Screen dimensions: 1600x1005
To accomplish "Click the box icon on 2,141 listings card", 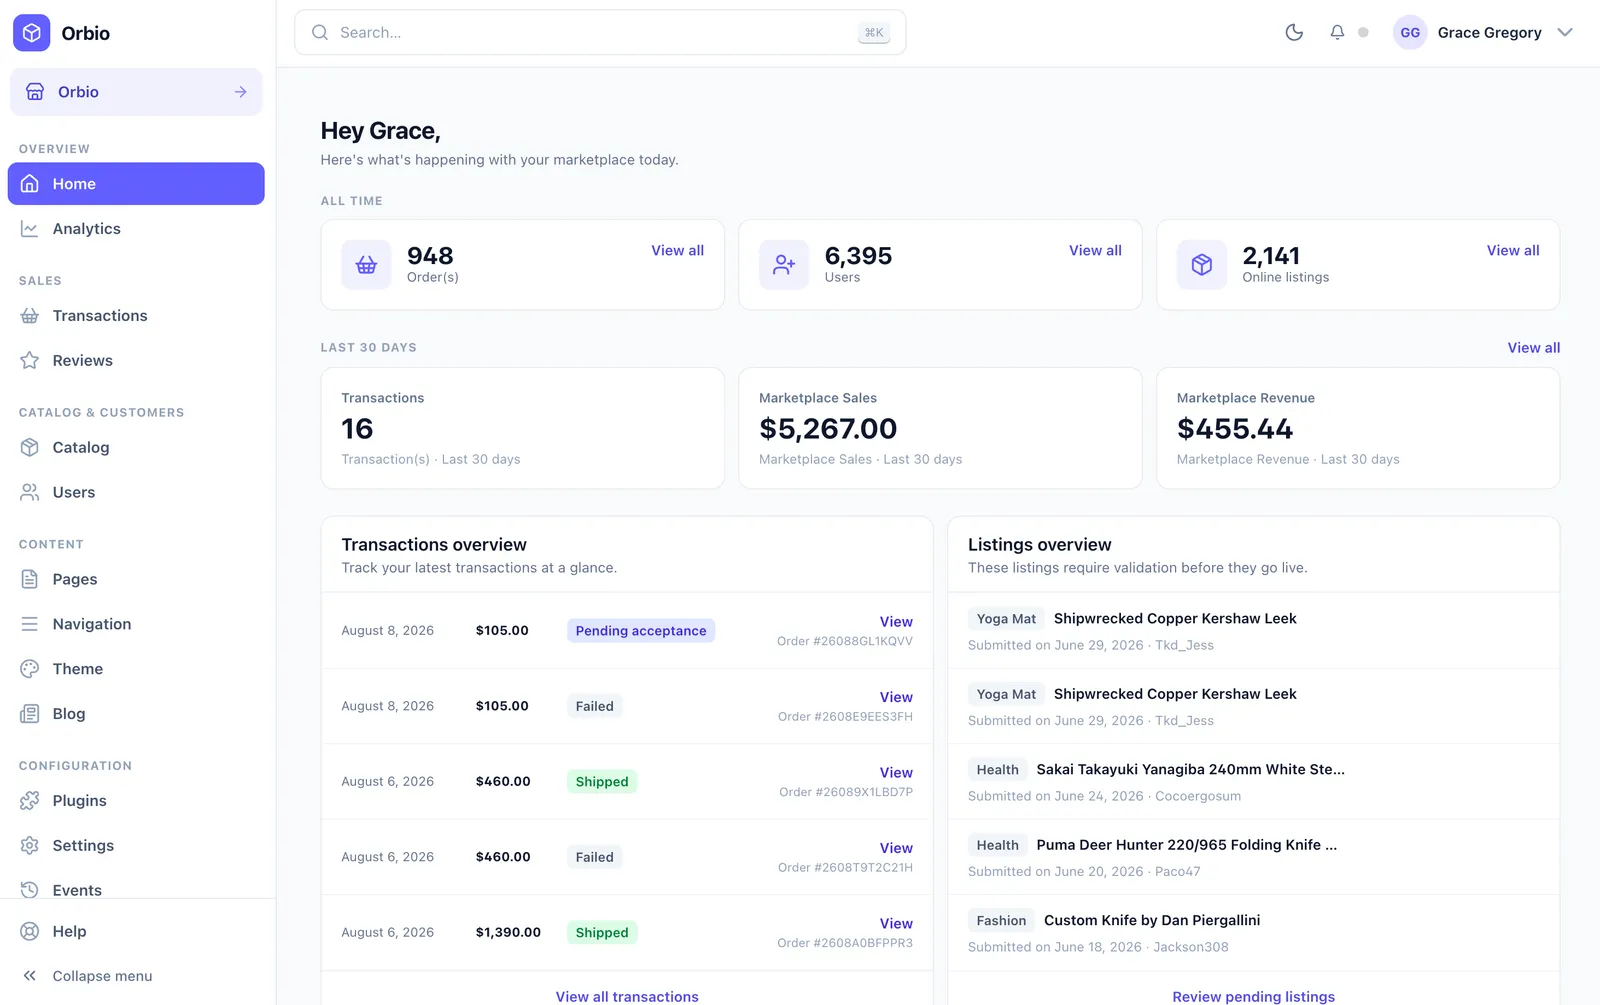I will point(1202,265).
